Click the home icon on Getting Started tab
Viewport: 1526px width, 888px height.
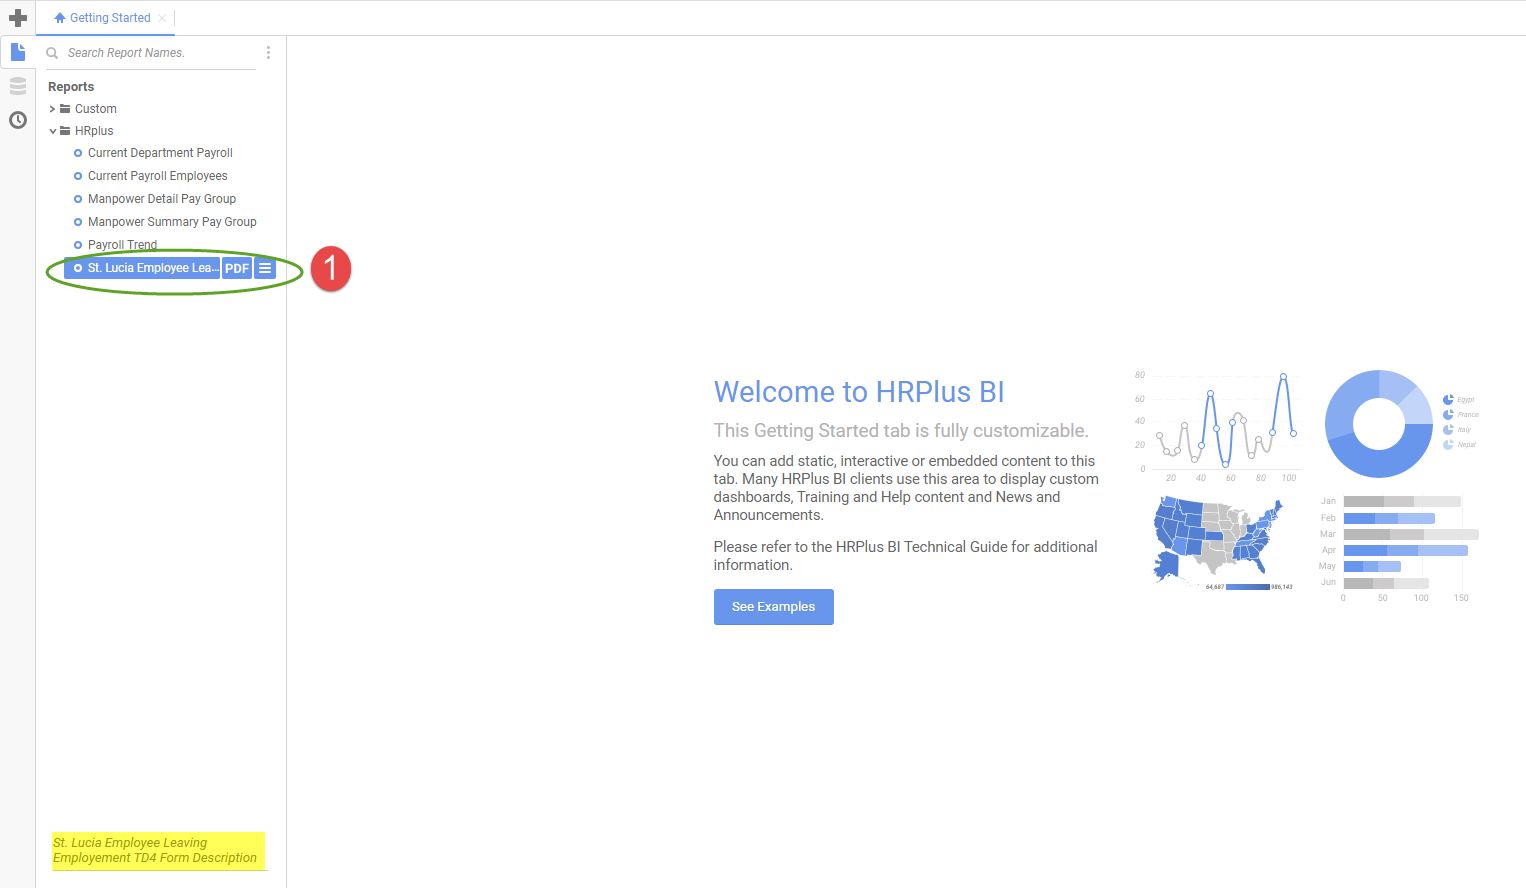pyautogui.click(x=60, y=18)
